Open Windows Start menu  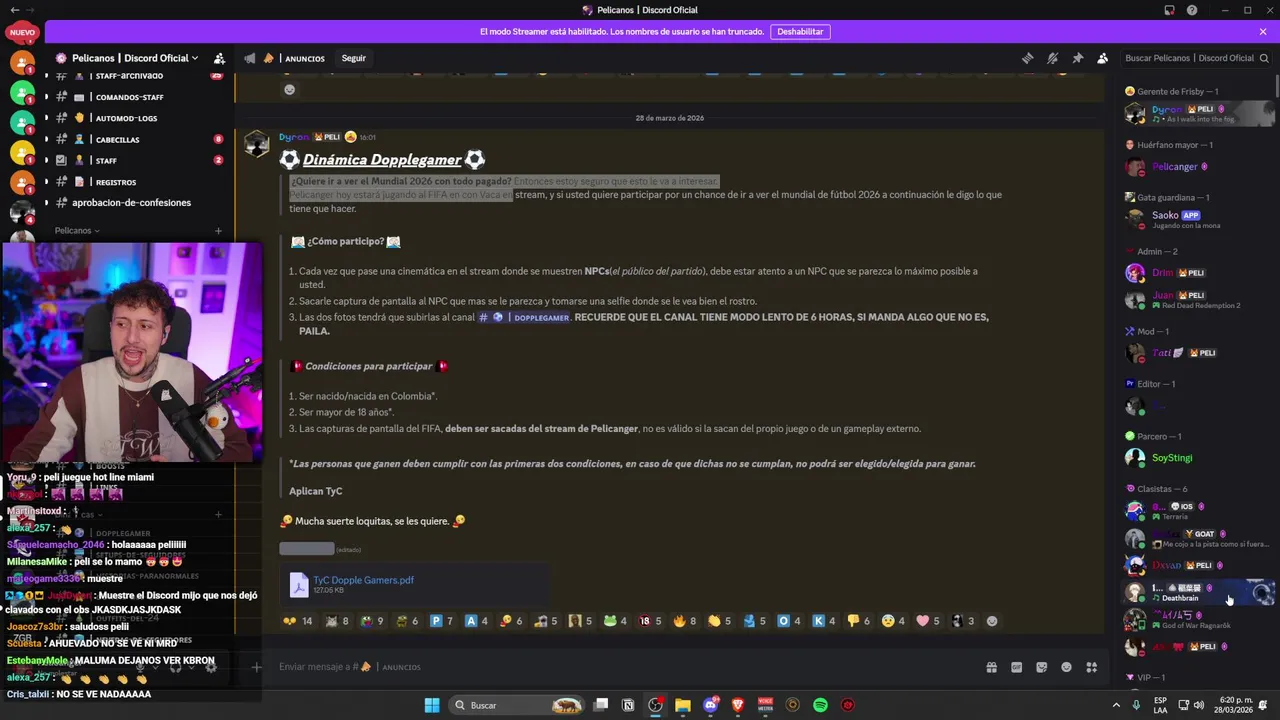[432, 705]
